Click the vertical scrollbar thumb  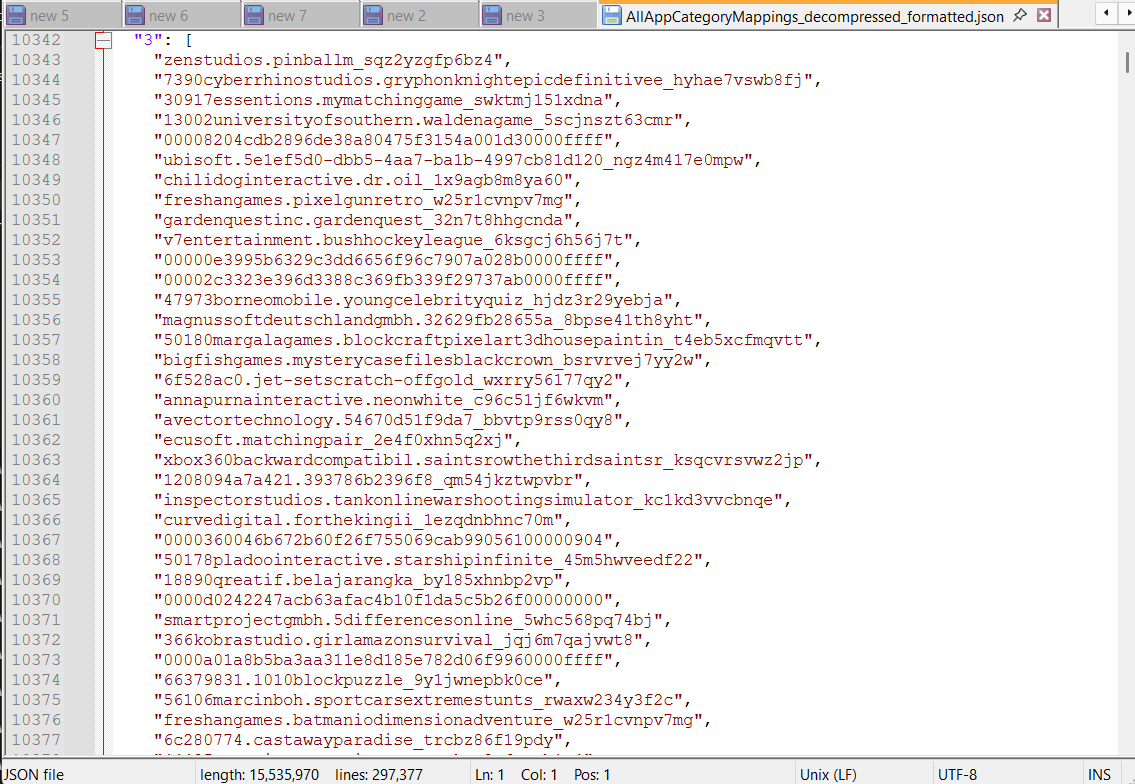click(x=1127, y=62)
